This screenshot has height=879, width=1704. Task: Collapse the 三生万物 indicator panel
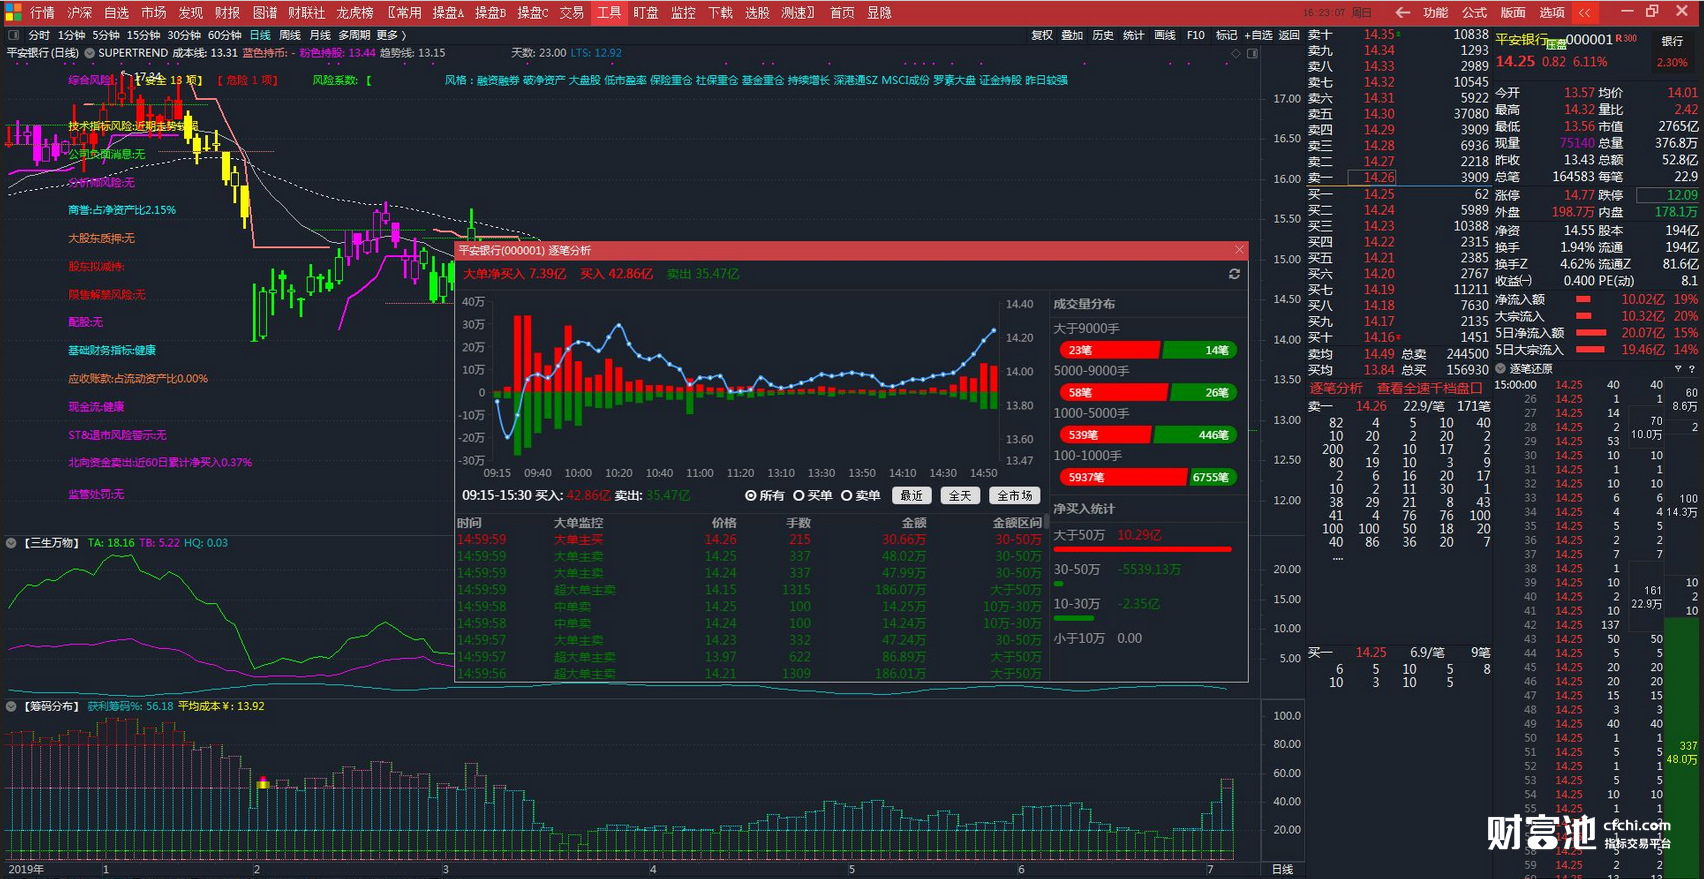click(x=12, y=543)
